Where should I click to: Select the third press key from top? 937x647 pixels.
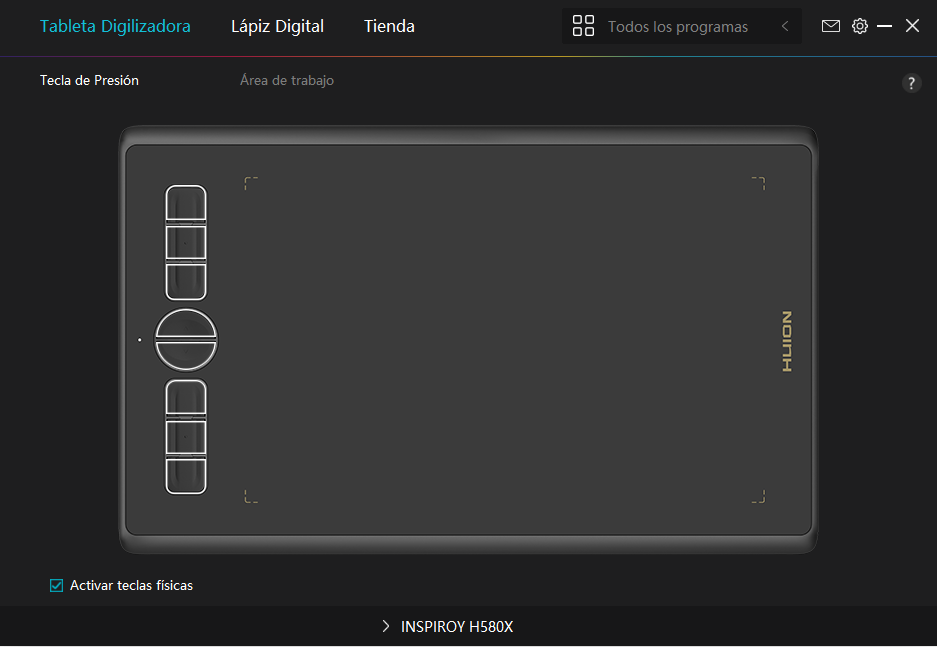(x=186, y=281)
